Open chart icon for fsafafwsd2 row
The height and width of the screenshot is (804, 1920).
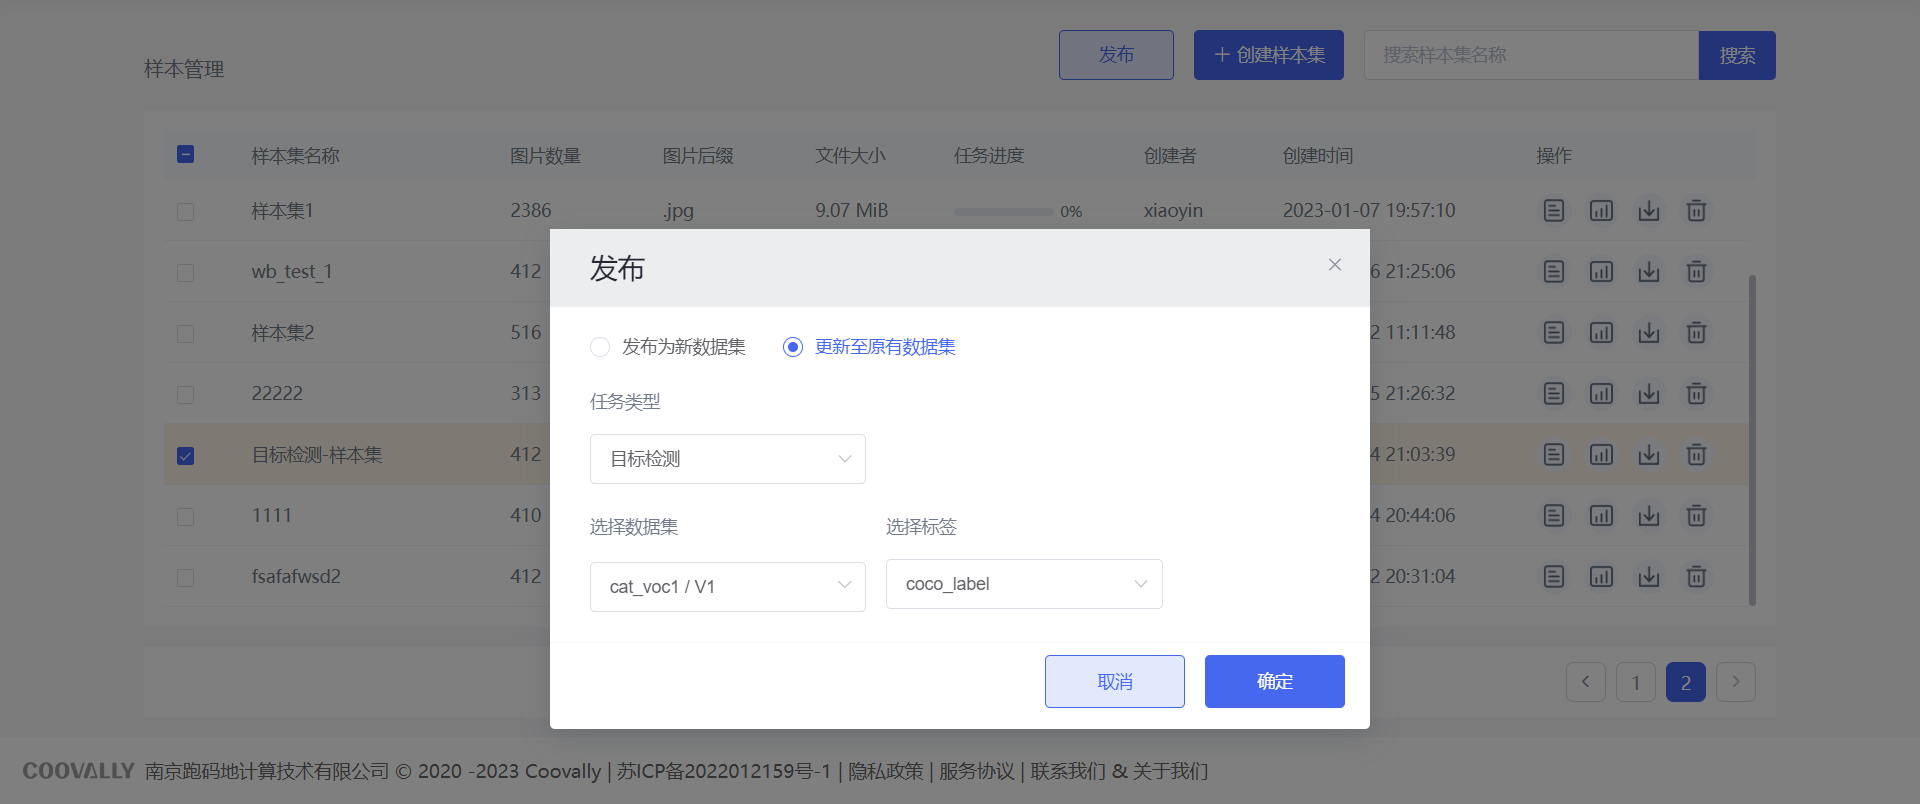click(1601, 577)
